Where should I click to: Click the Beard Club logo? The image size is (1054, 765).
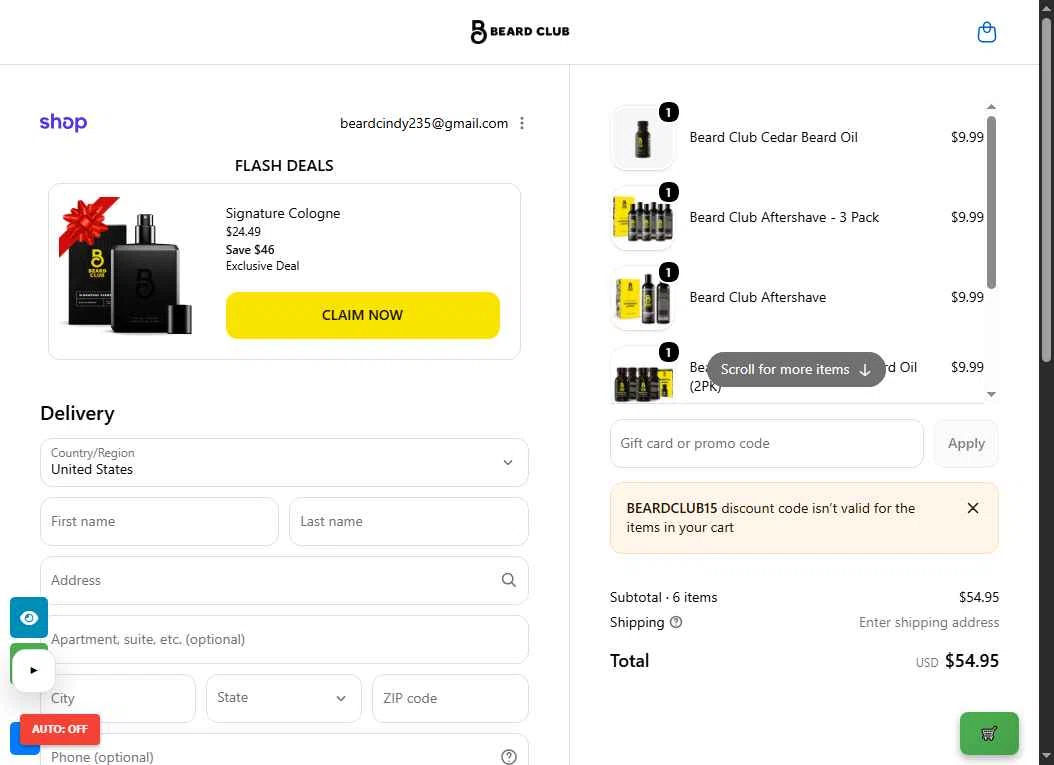pos(520,32)
